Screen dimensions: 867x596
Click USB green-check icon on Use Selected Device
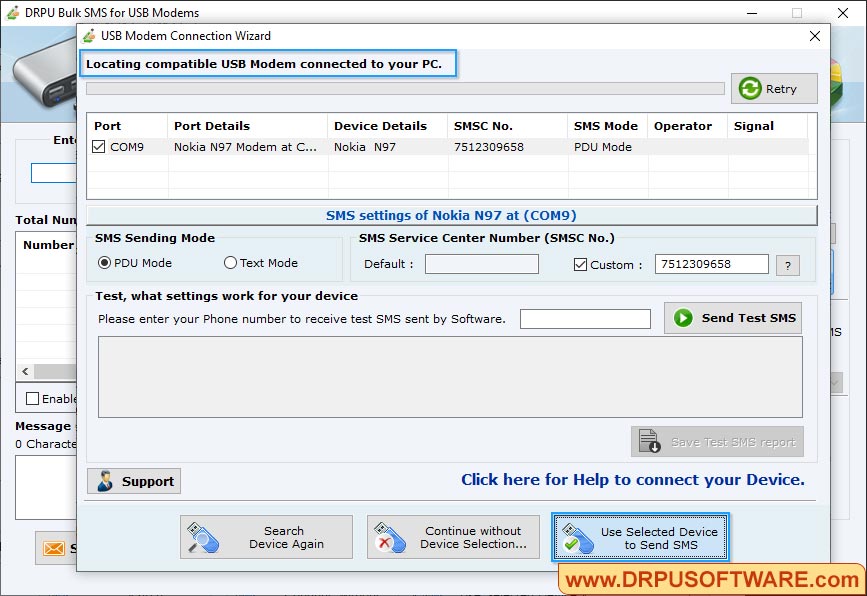pyautogui.click(x=577, y=538)
